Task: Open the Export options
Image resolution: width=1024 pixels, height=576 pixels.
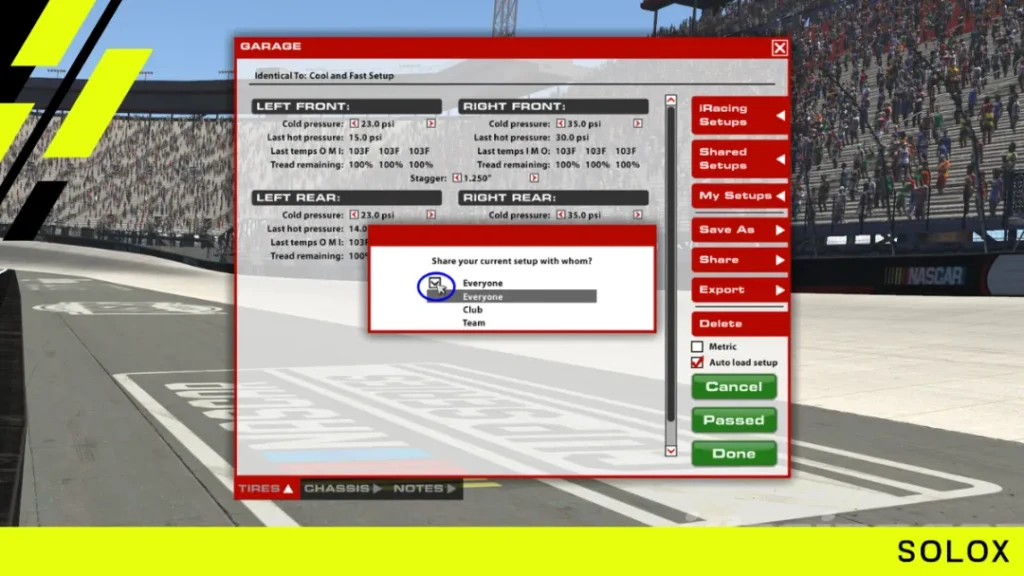Action: 739,290
